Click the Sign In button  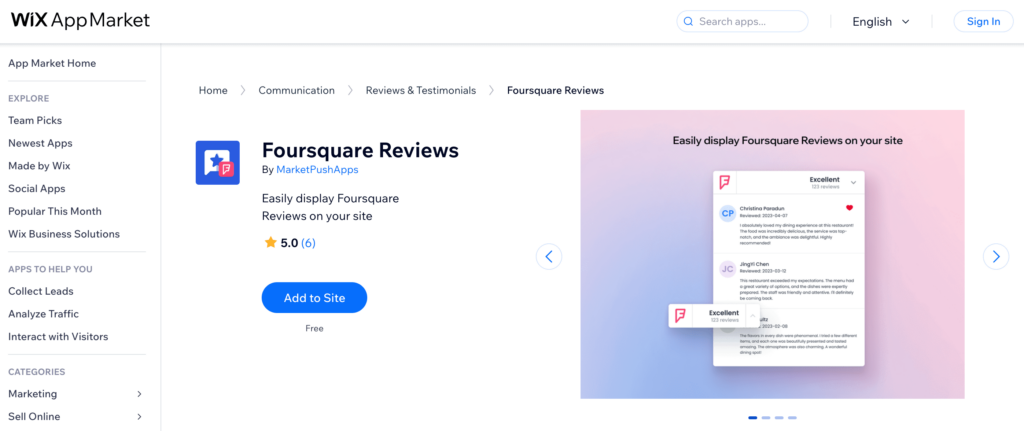click(984, 22)
